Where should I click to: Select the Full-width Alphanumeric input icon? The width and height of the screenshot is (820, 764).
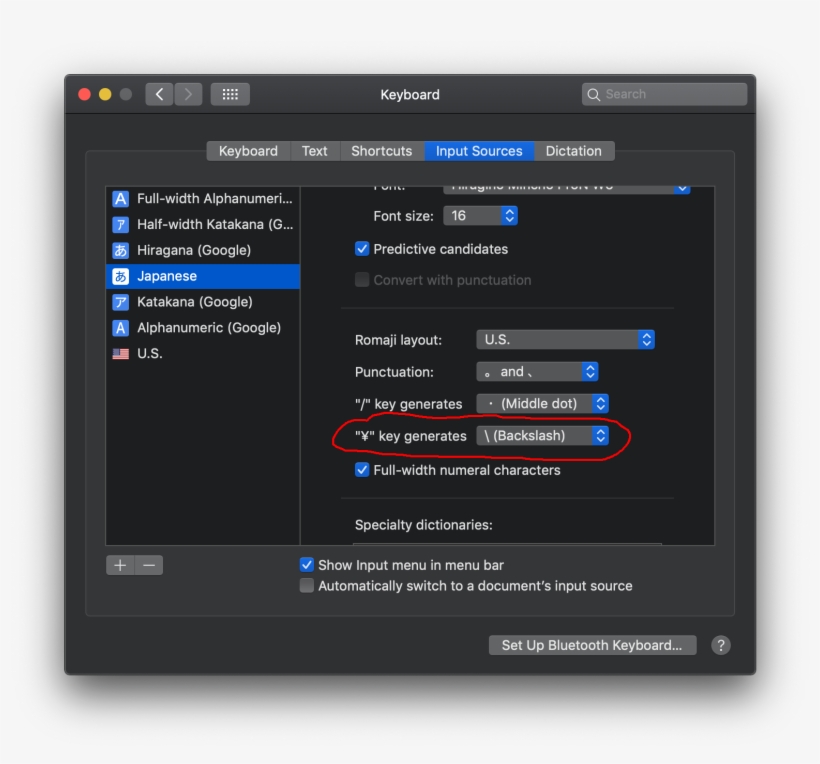120,198
